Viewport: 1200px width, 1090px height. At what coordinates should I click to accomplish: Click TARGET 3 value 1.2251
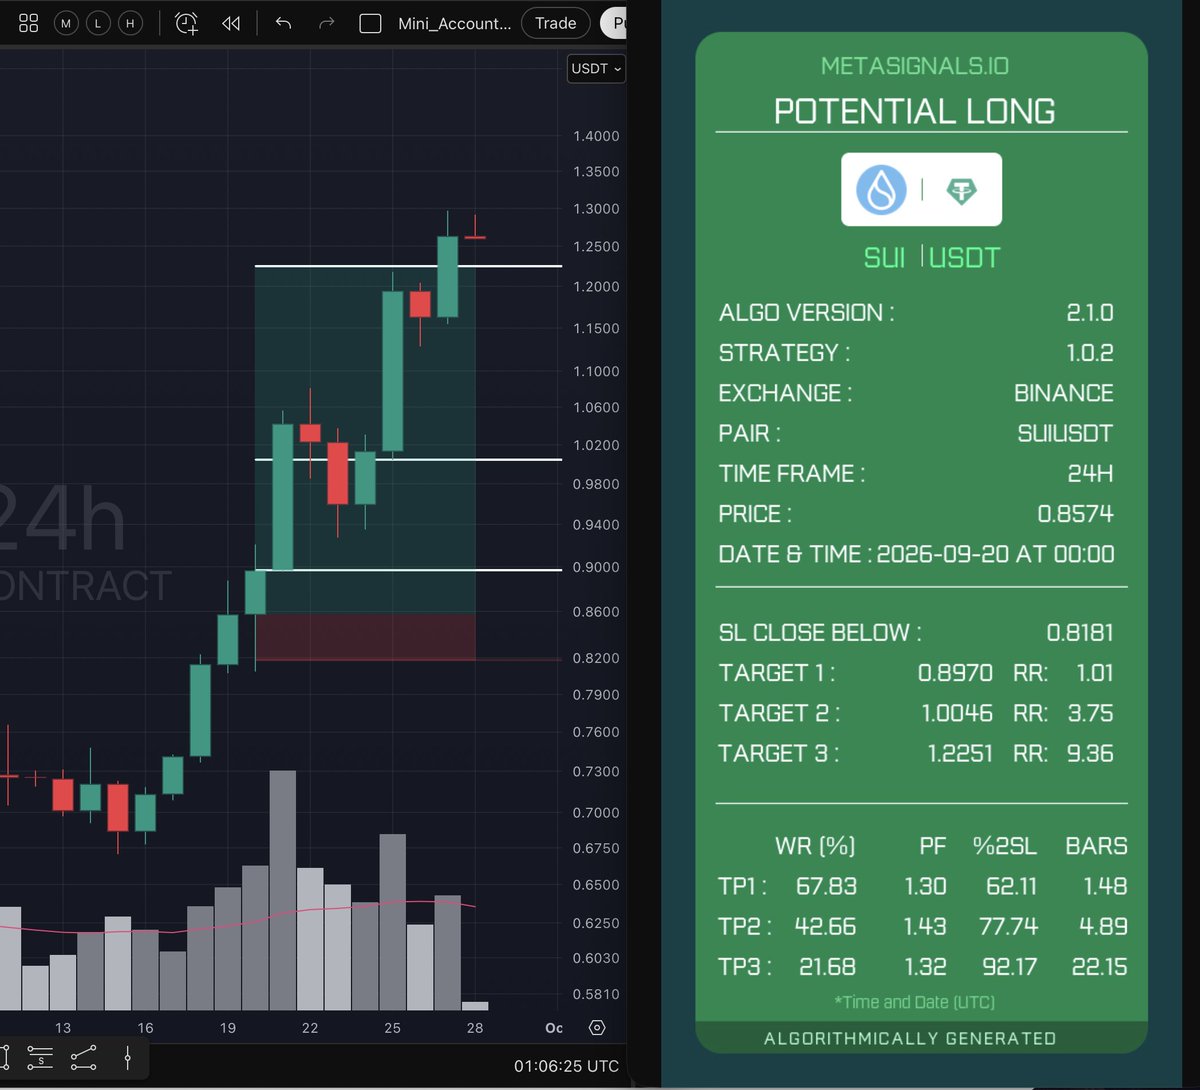[960, 753]
